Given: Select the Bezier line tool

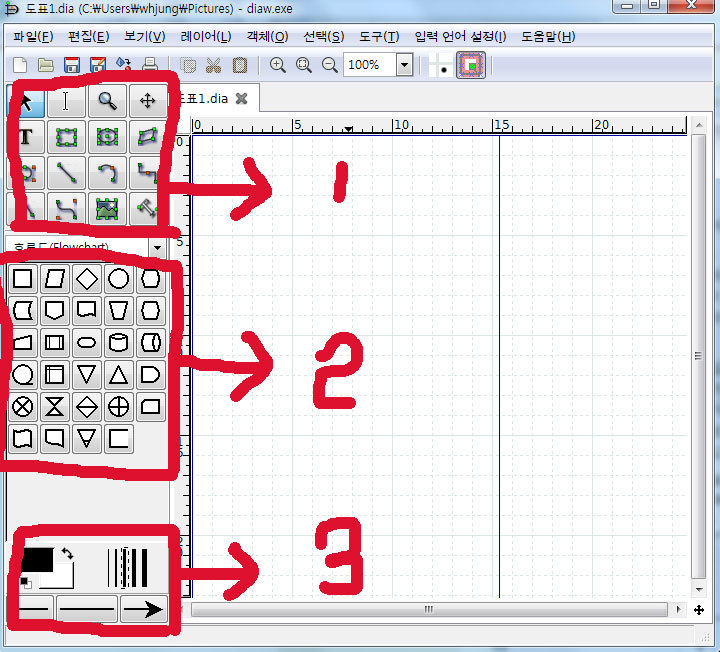Looking at the screenshot, I should click(x=66, y=209).
